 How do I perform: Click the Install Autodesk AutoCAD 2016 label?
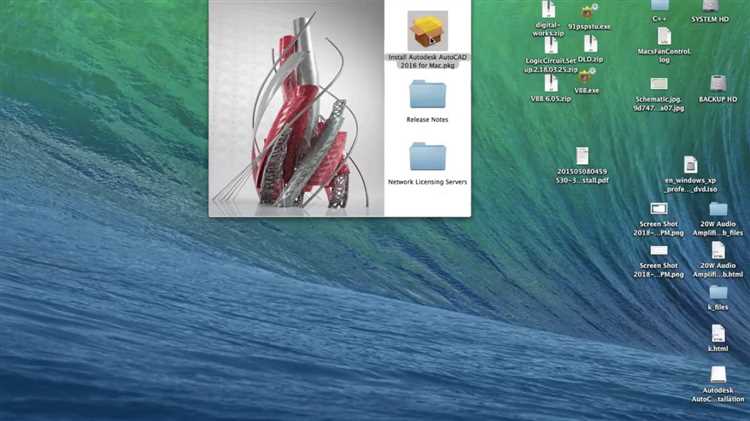[428, 61]
